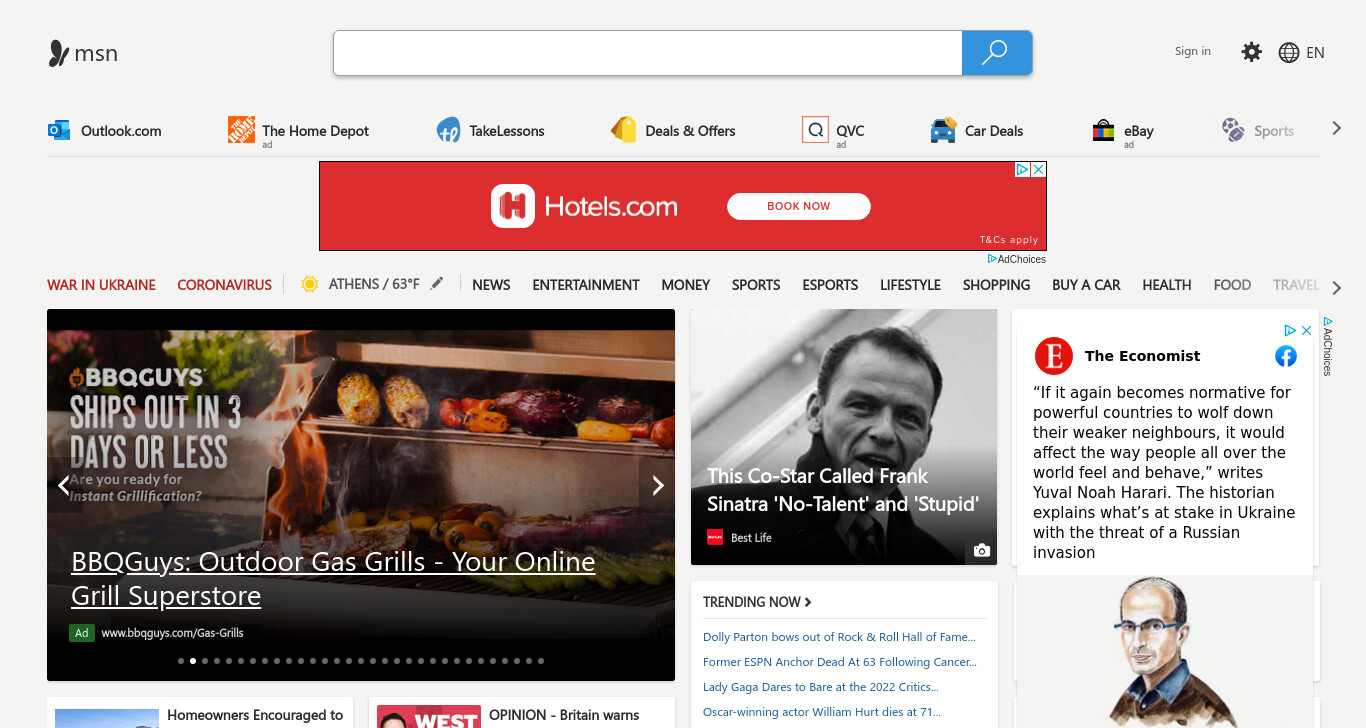Click the BOOK NOW button

click(x=799, y=206)
